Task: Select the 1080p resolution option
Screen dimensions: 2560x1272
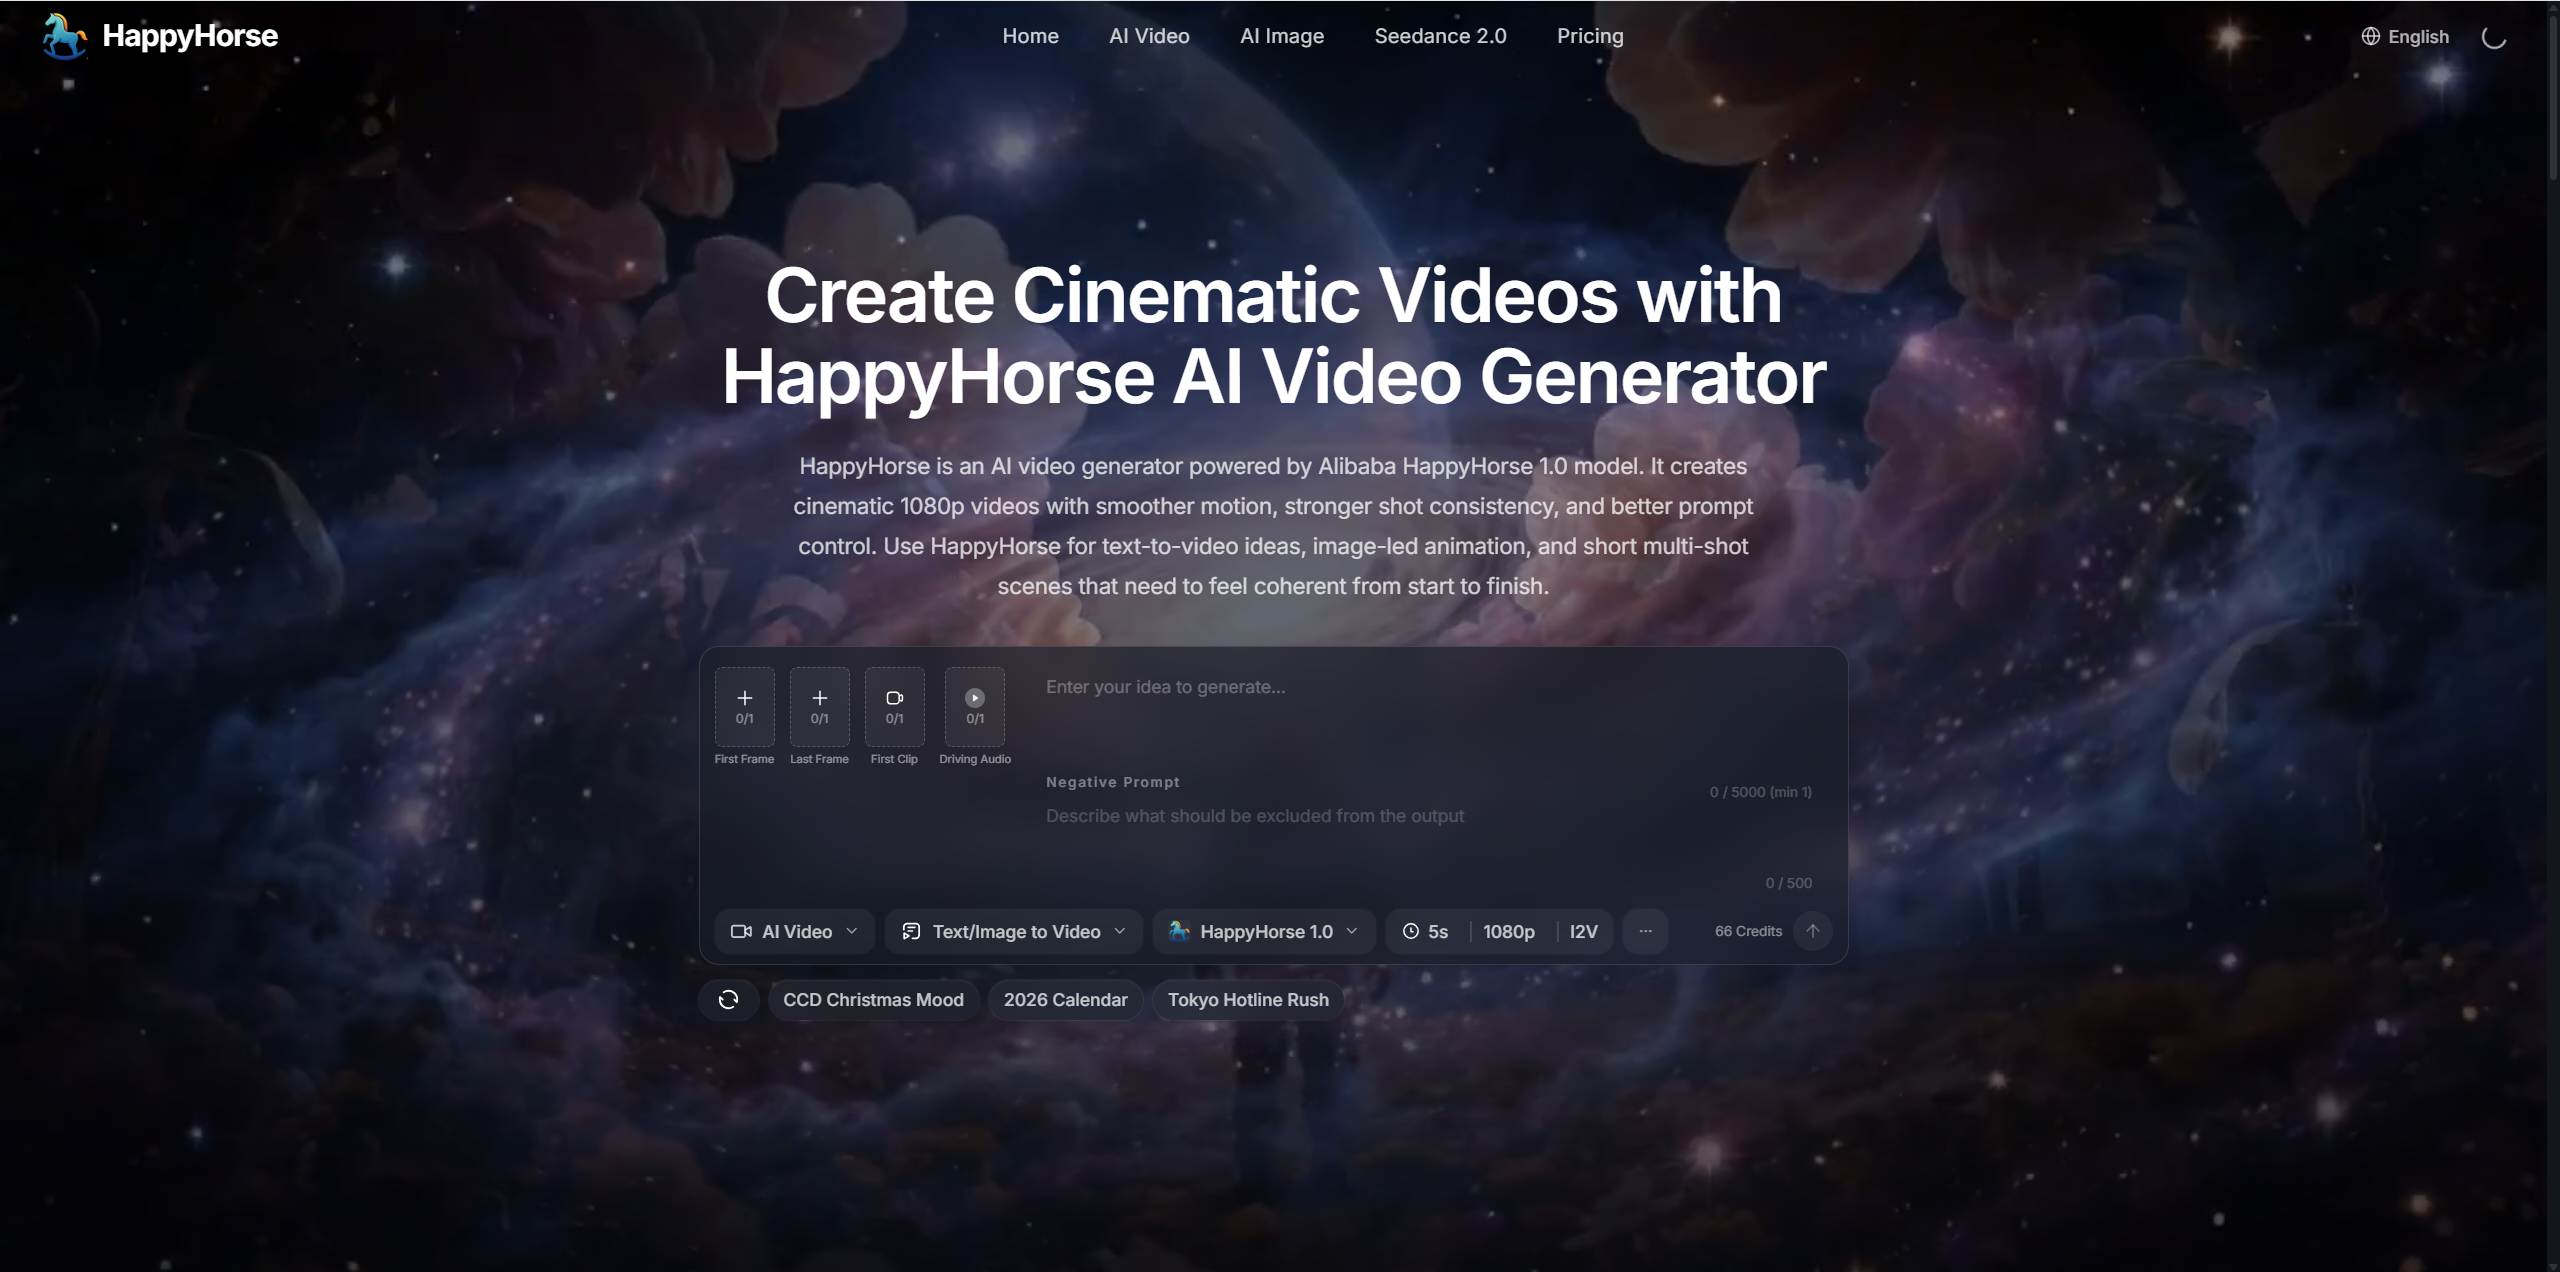Action: click(x=1508, y=931)
